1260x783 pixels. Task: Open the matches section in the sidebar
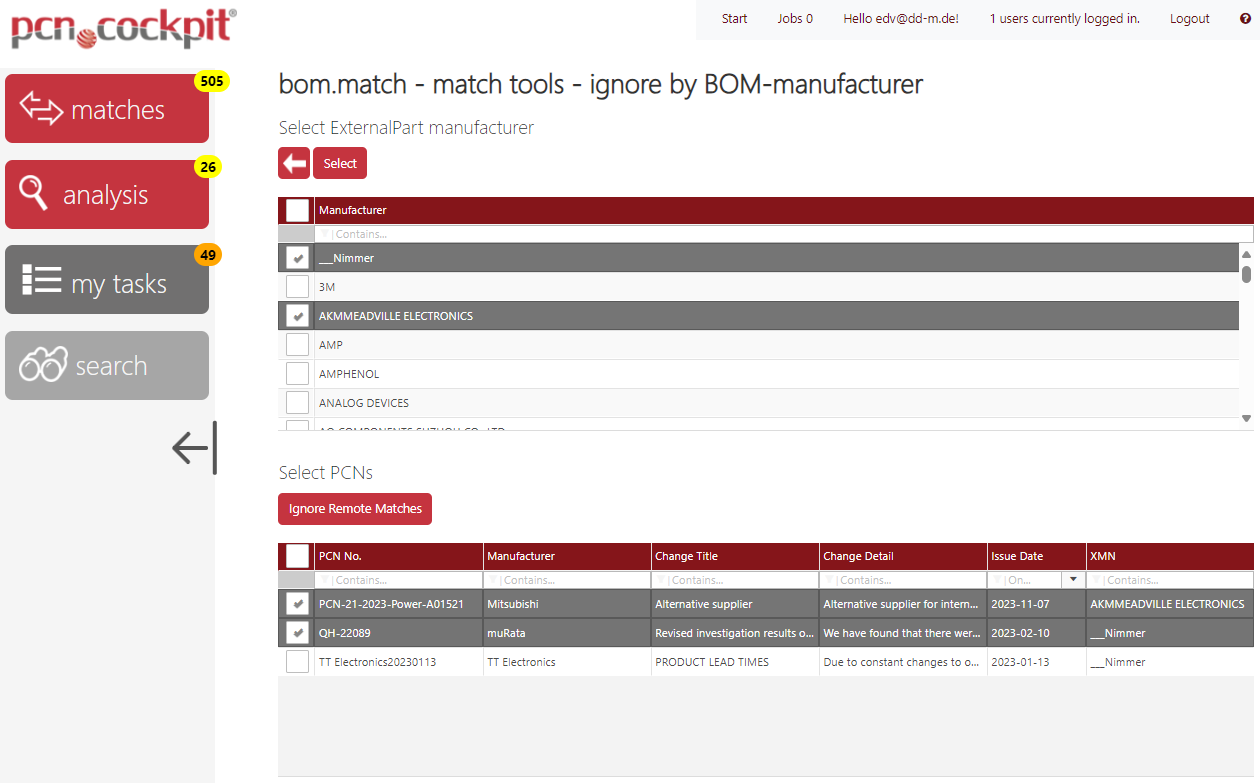[107, 108]
